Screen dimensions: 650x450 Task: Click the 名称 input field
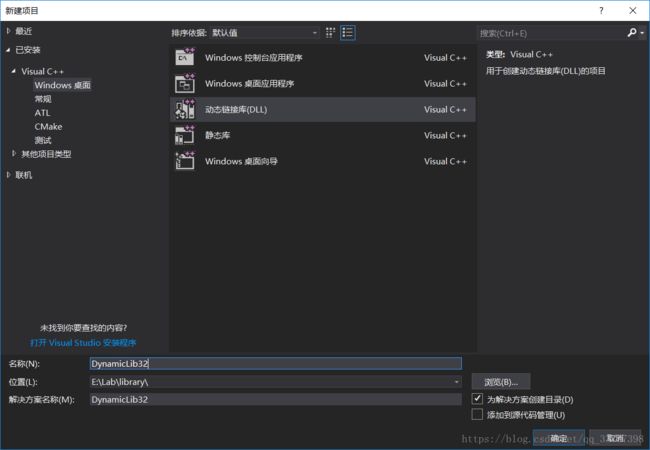point(275,363)
